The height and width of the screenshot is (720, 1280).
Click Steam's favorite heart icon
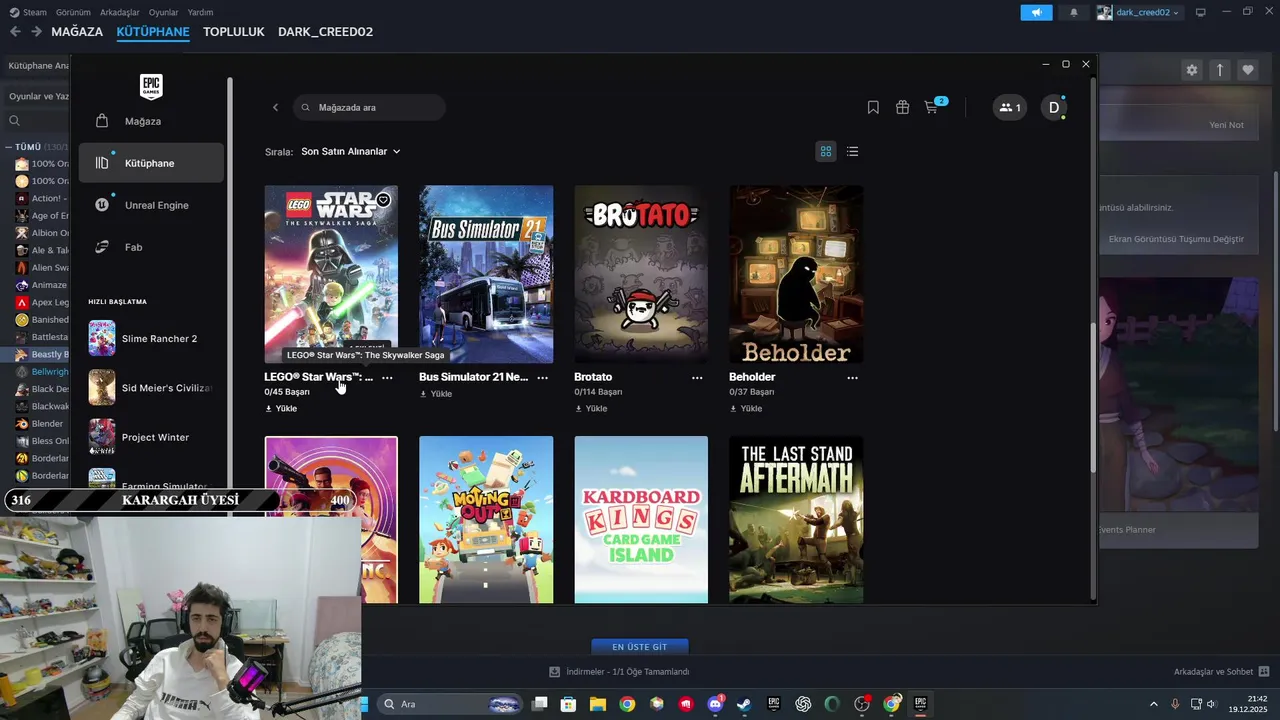1248,70
